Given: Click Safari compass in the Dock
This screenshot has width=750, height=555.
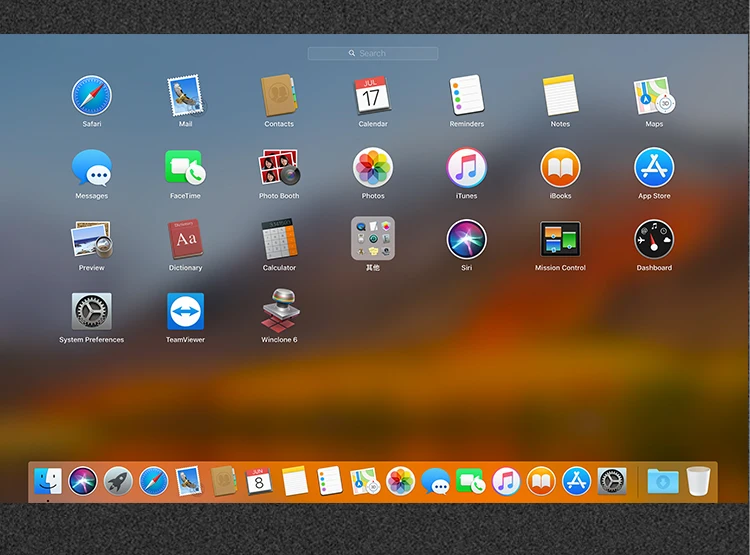Looking at the screenshot, I should 154,481.
